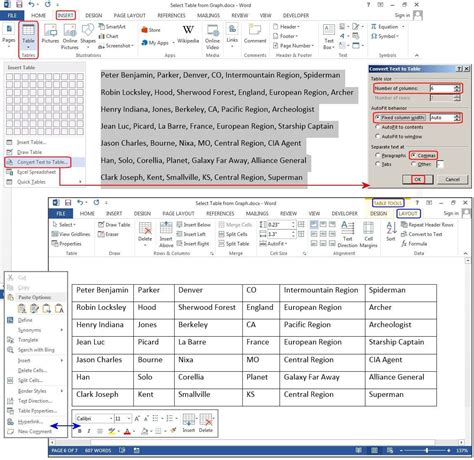Open Store apps button
474x460 pixels.
151,30
